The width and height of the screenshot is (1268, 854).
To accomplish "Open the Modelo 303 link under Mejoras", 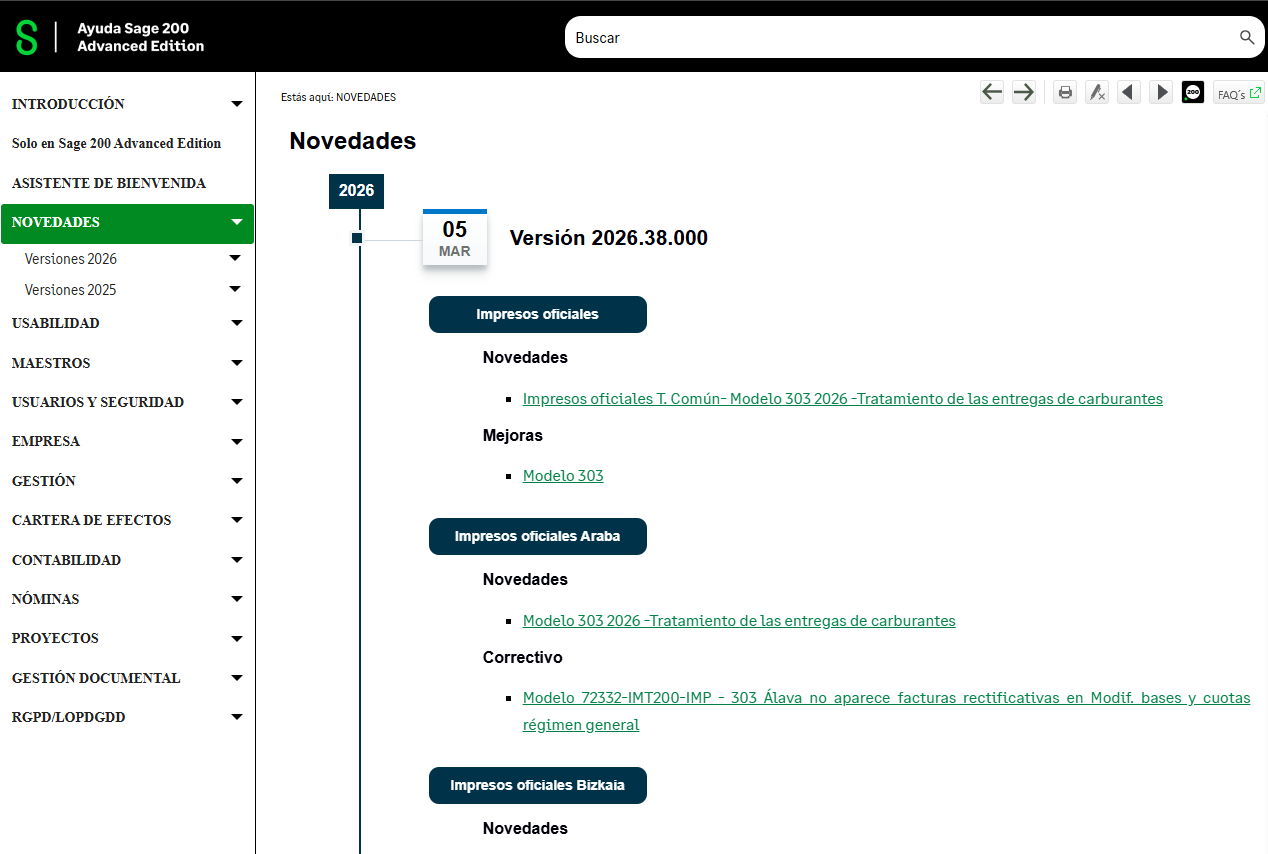I will coord(563,476).
